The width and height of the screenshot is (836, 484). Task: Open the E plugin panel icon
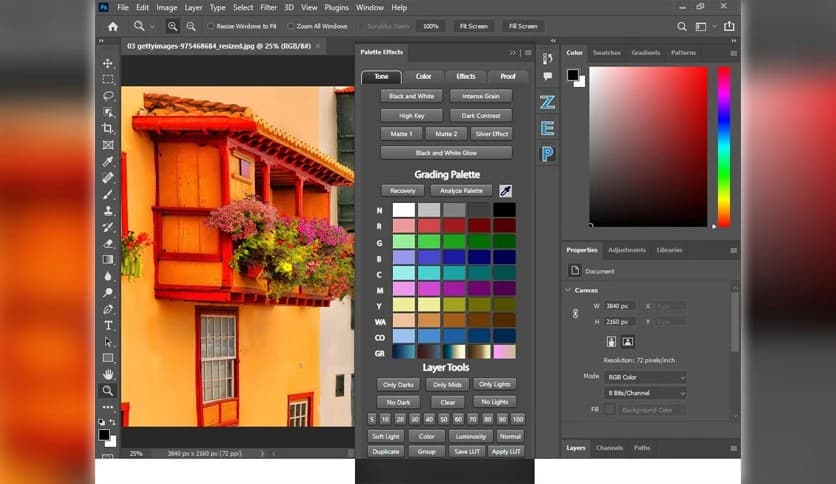548,128
